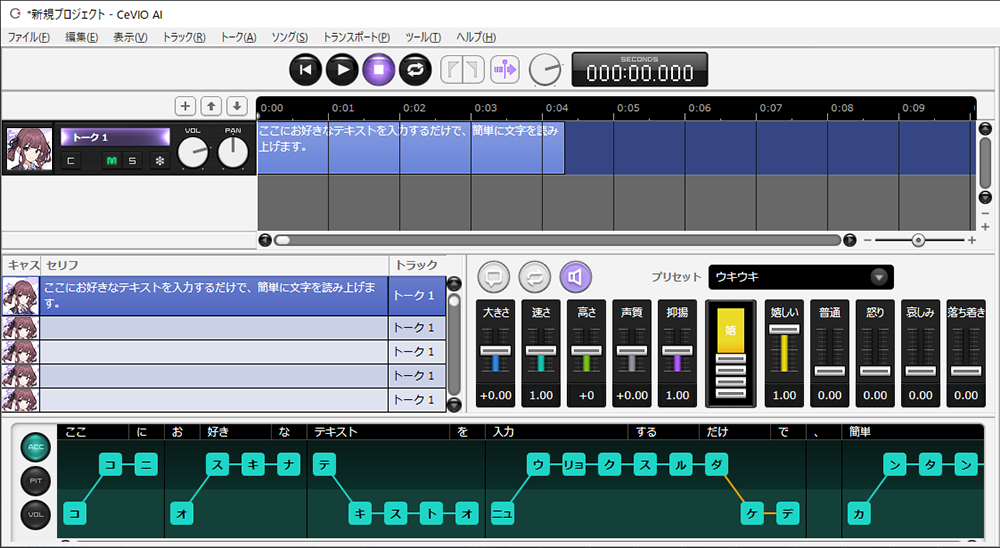The image size is (1000, 548).
Task: Open the 編集 menu
Action: [x=82, y=37]
